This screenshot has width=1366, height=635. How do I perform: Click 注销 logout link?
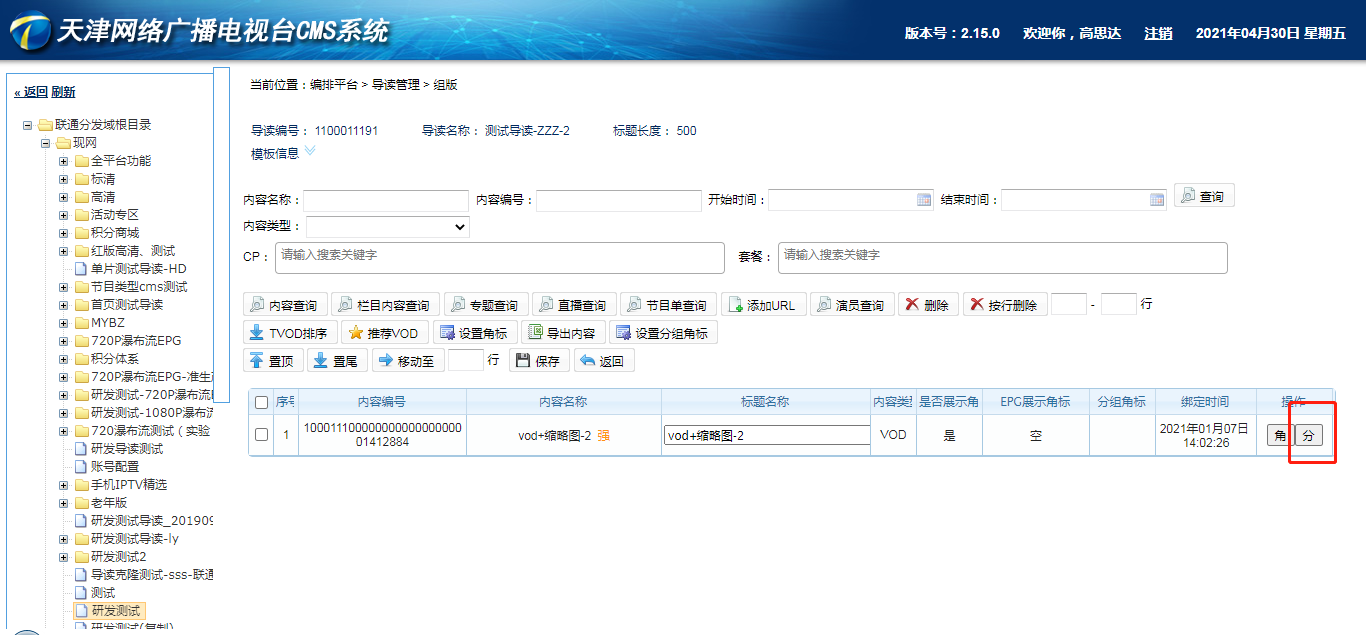(1158, 33)
